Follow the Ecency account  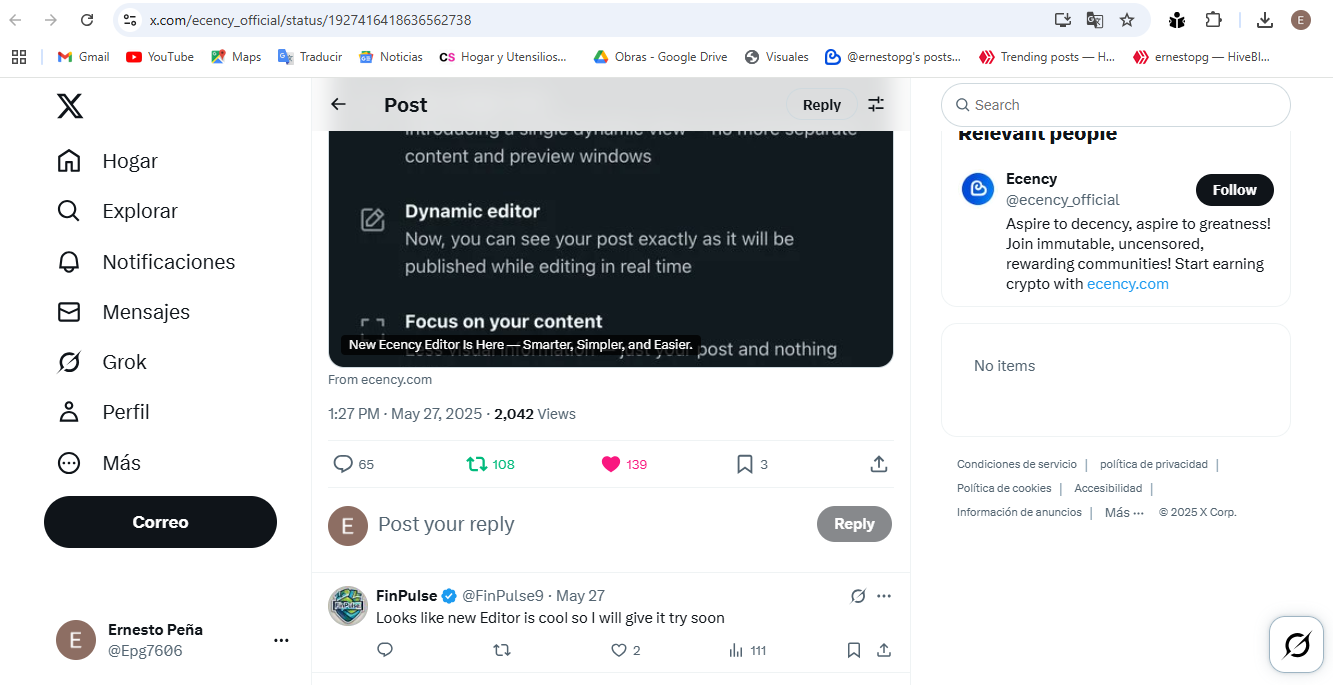(1235, 190)
